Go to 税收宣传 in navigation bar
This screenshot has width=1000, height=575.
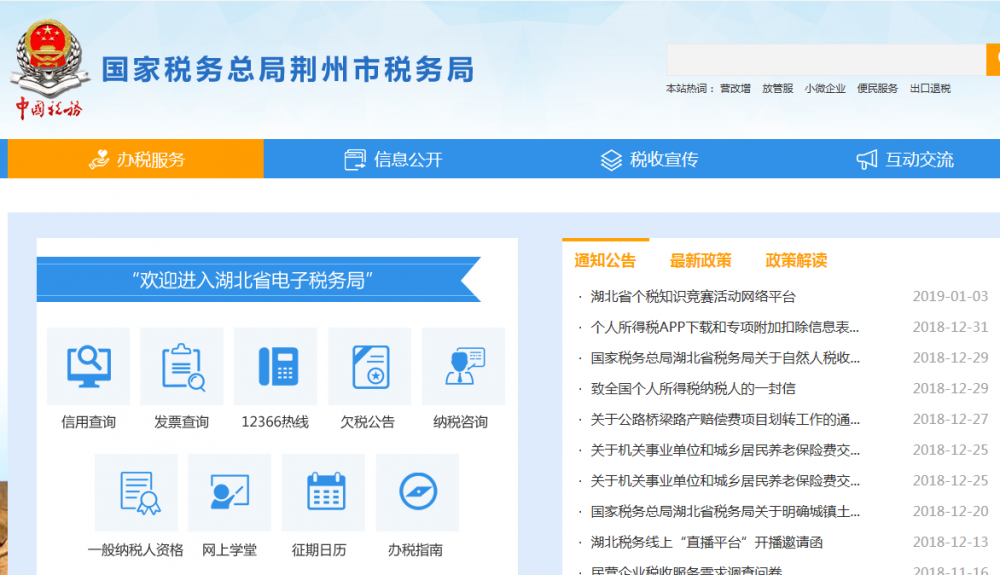pos(649,159)
